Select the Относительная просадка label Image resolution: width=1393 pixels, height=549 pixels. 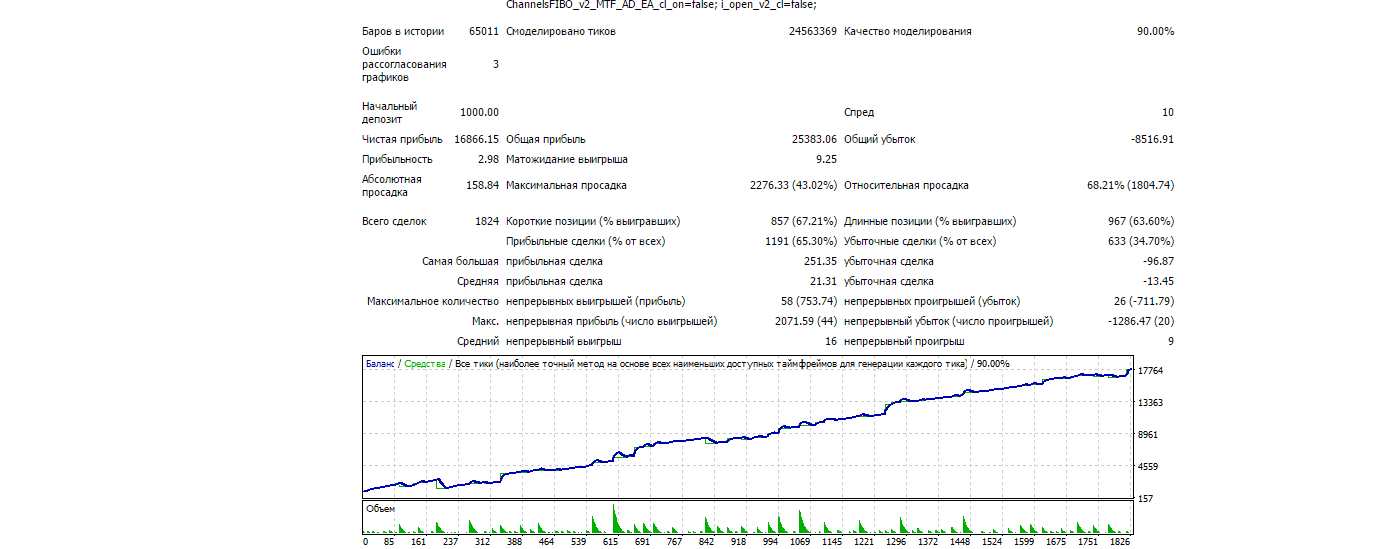tap(906, 185)
